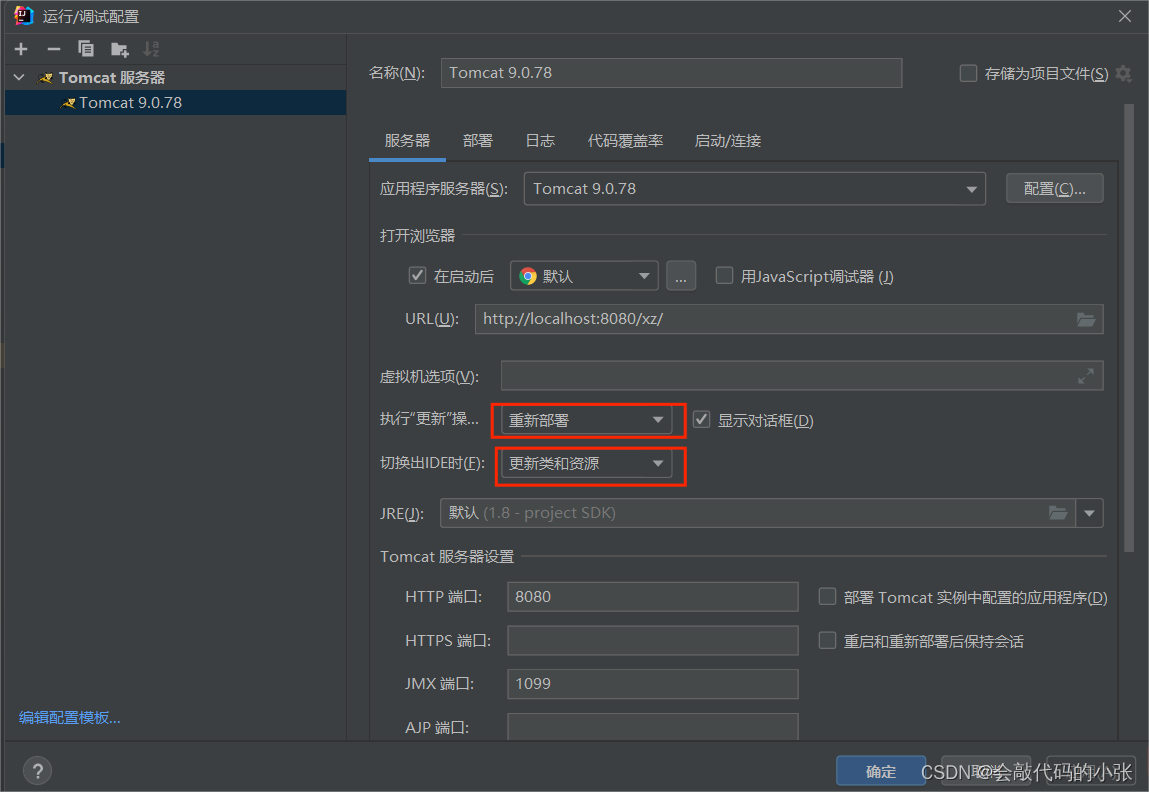
Task: Open the gear settings next to store as project file
Action: (1123, 73)
